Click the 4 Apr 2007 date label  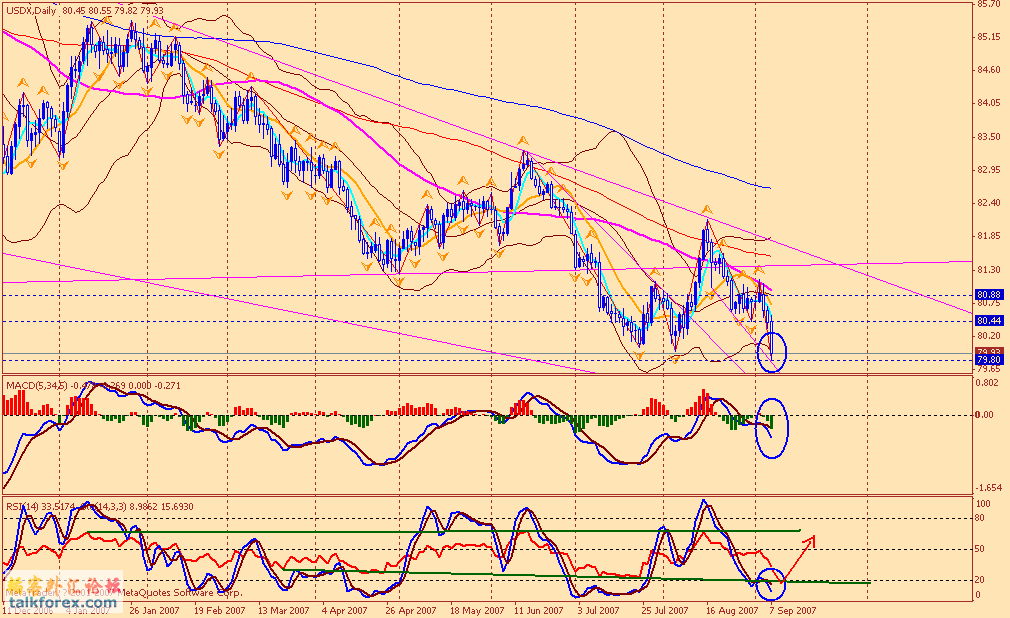345,610
